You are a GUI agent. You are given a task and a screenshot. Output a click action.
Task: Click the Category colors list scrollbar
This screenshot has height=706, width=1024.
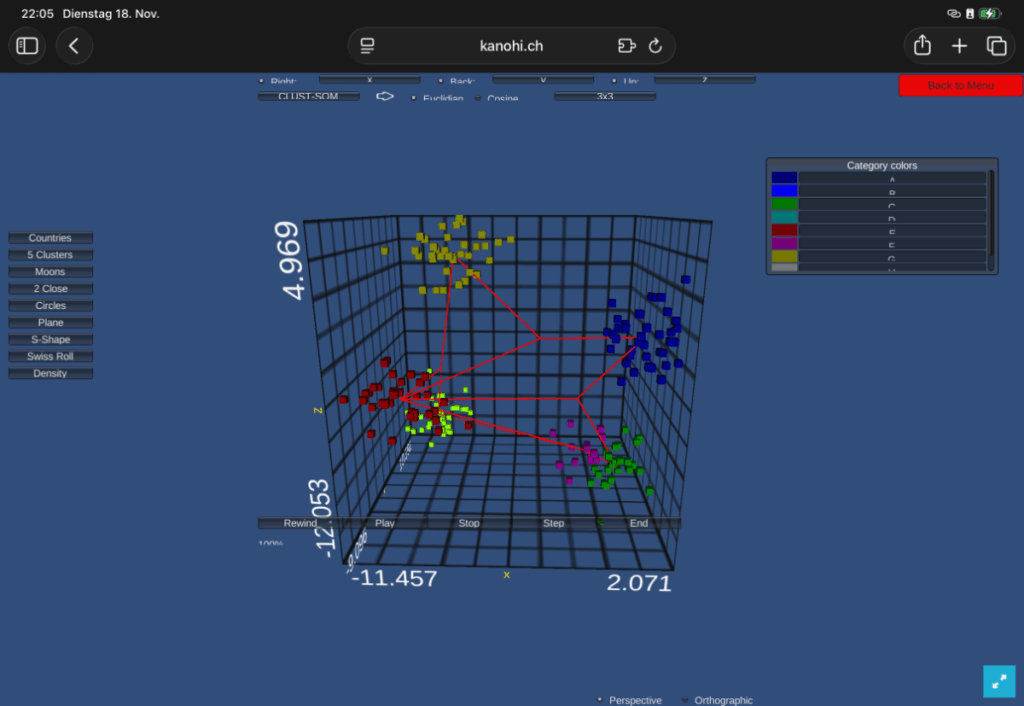click(x=991, y=220)
